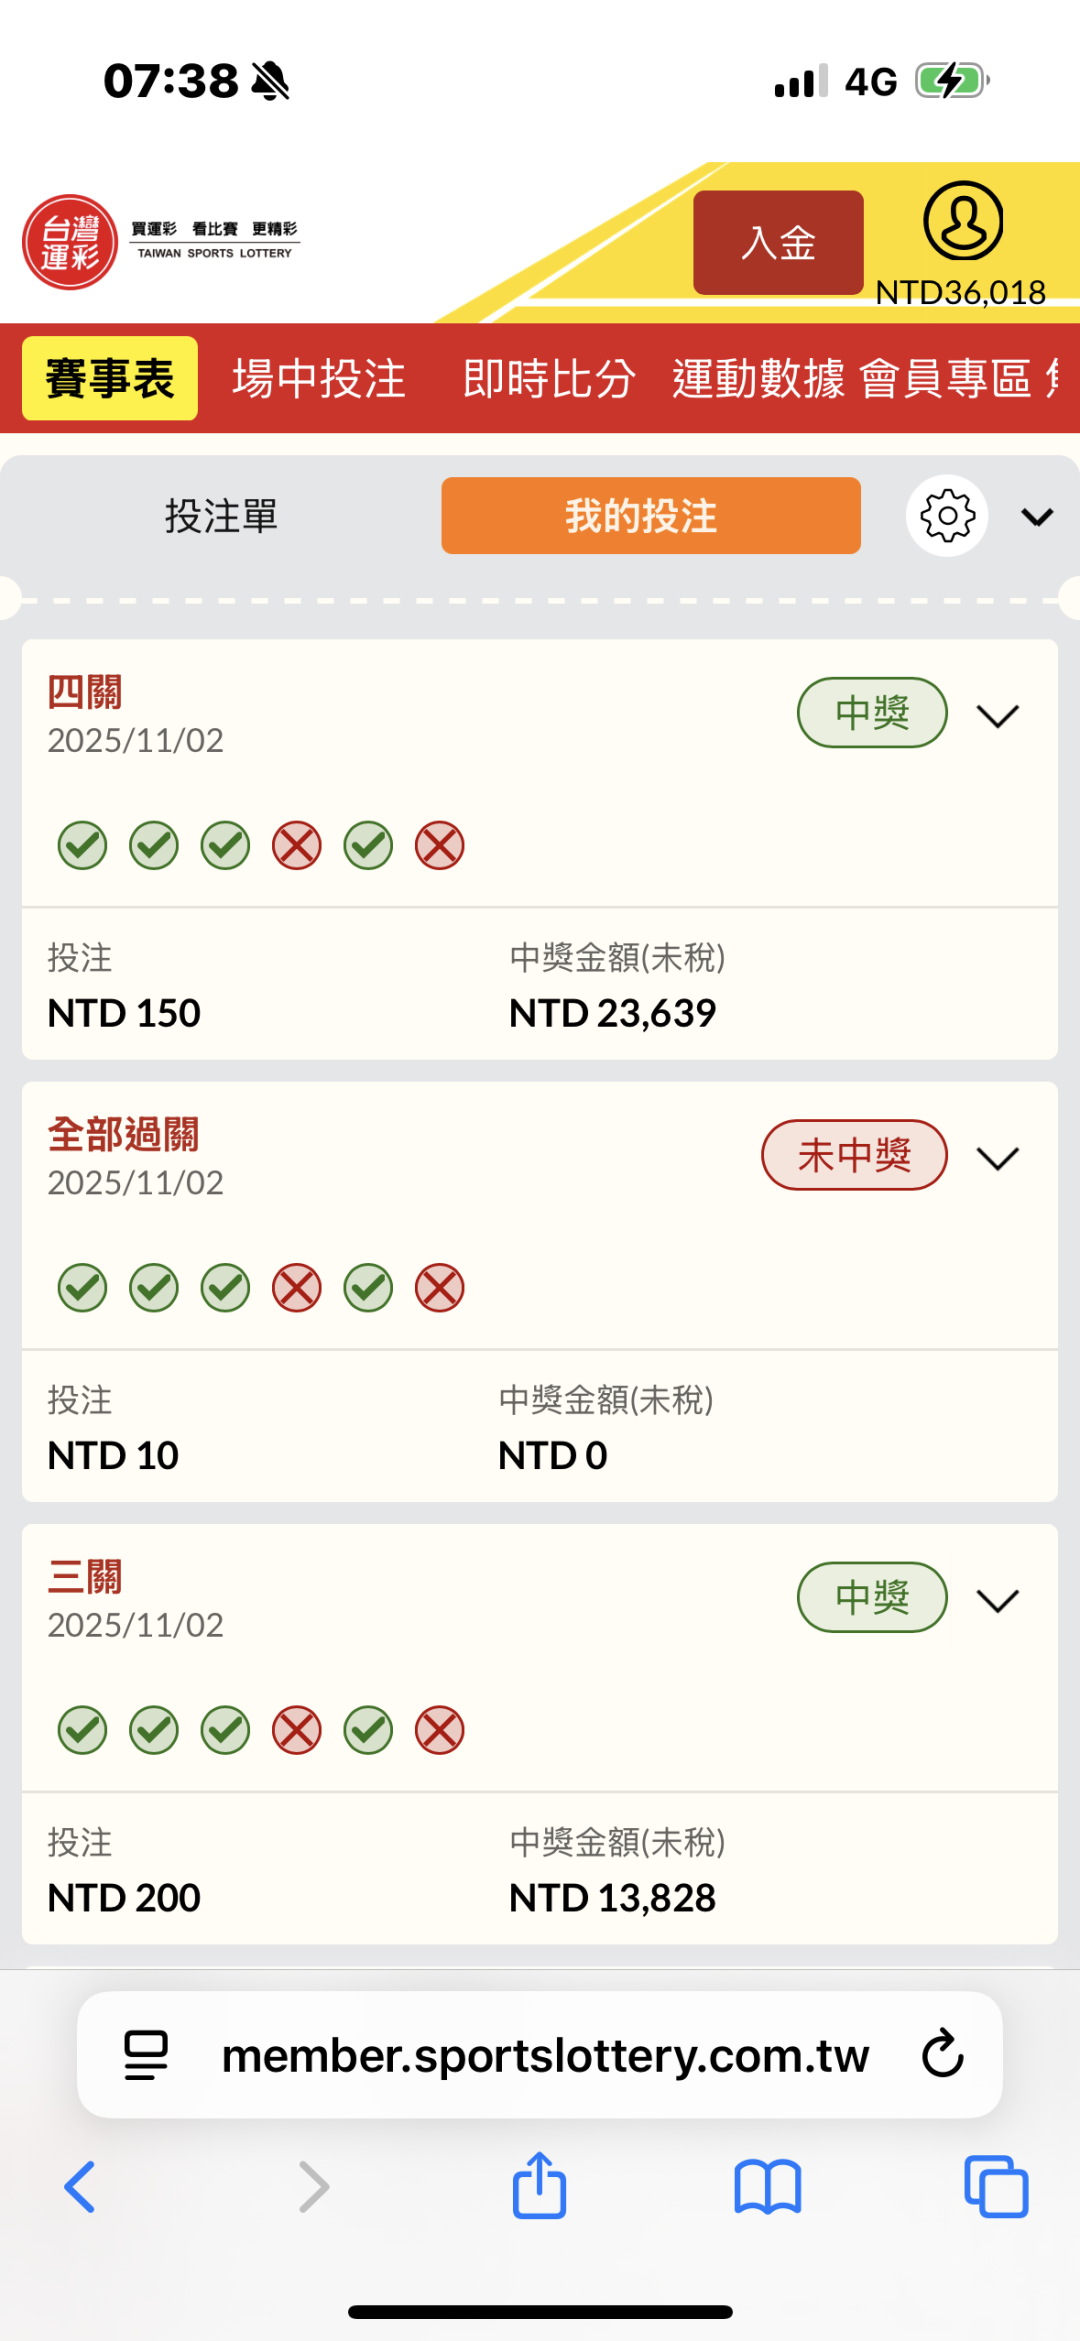Expand the 四關 bet details chevron
The height and width of the screenshot is (2341, 1080).
pos(997,715)
